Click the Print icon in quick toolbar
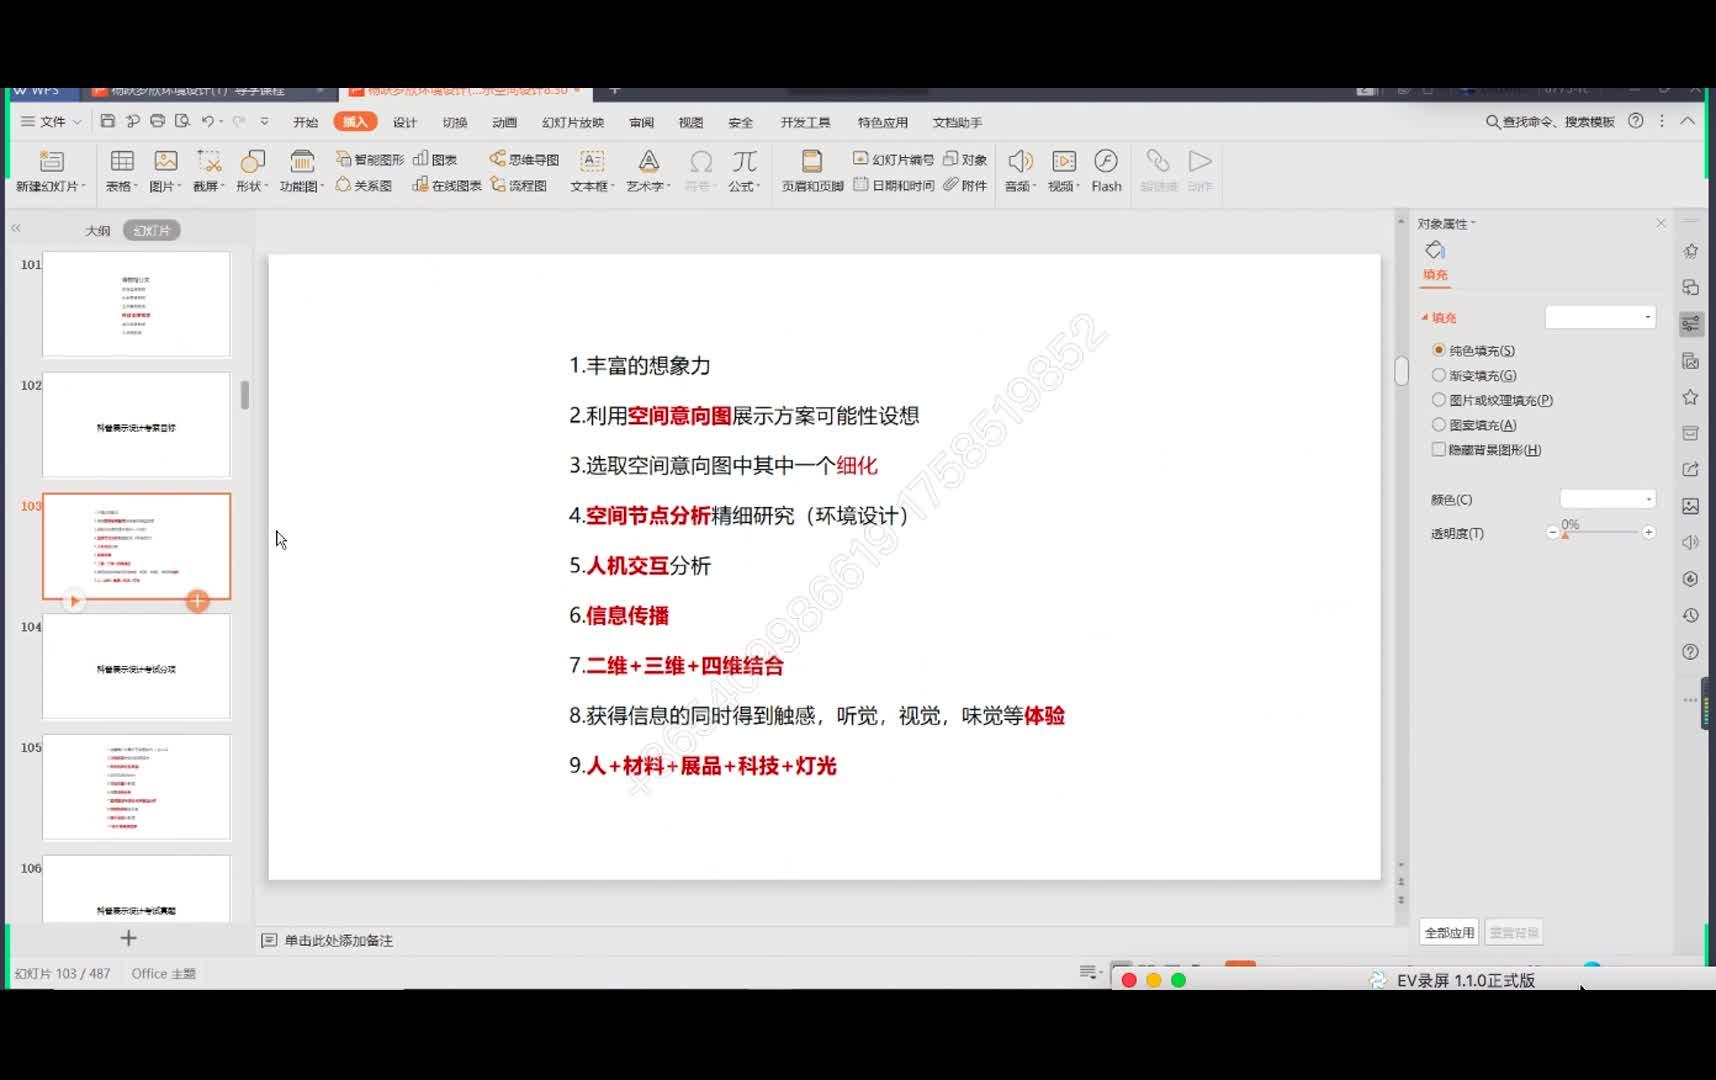Image resolution: width=1716 pixels, height=1080 pixels. pos(157,121)
